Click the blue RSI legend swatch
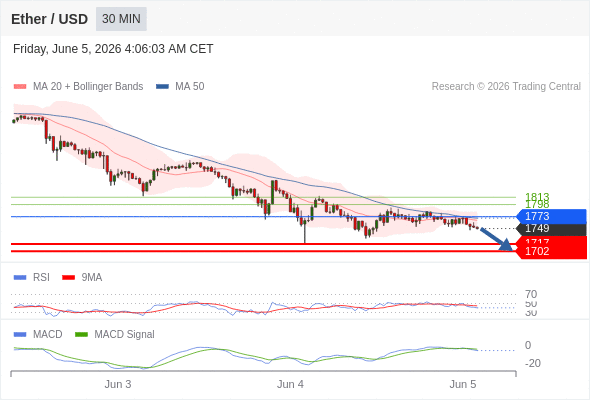590x400 pixels. (x=20, y=278)
